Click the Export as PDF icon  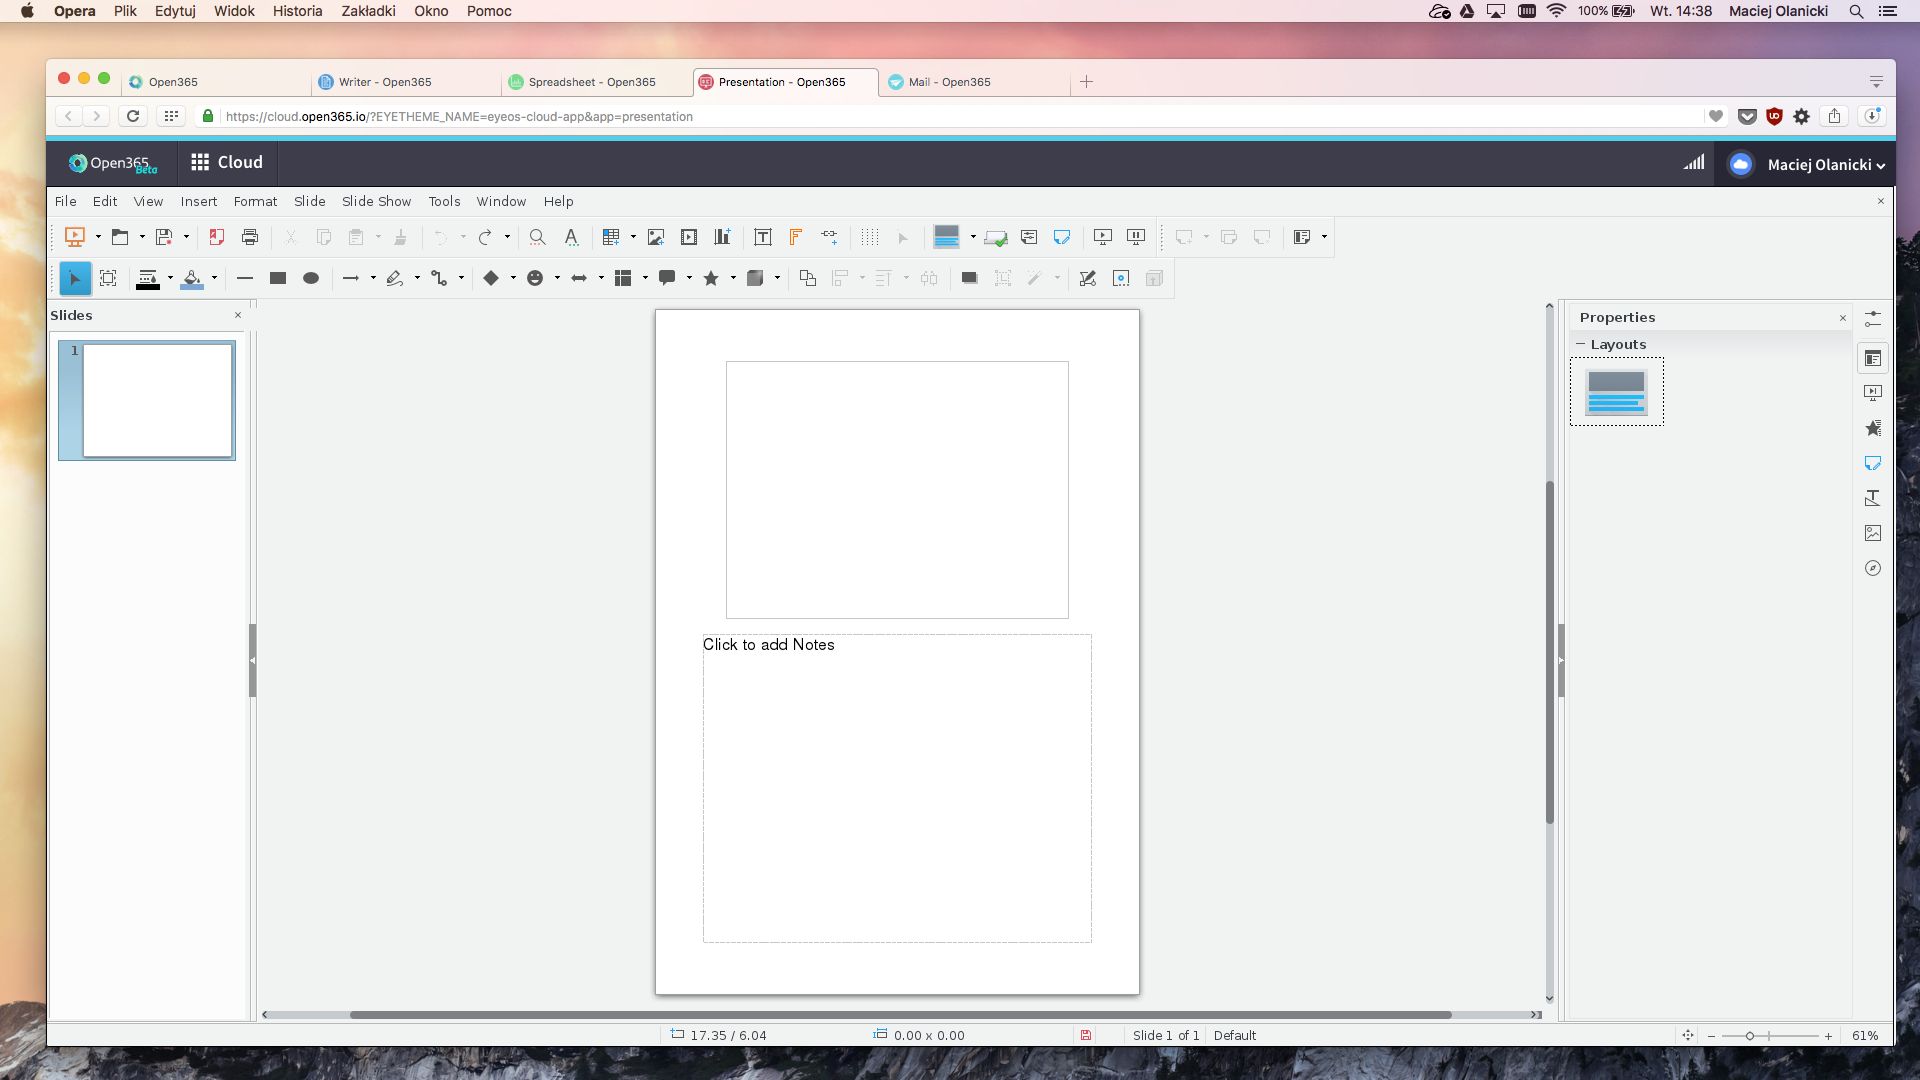point(216,237)
